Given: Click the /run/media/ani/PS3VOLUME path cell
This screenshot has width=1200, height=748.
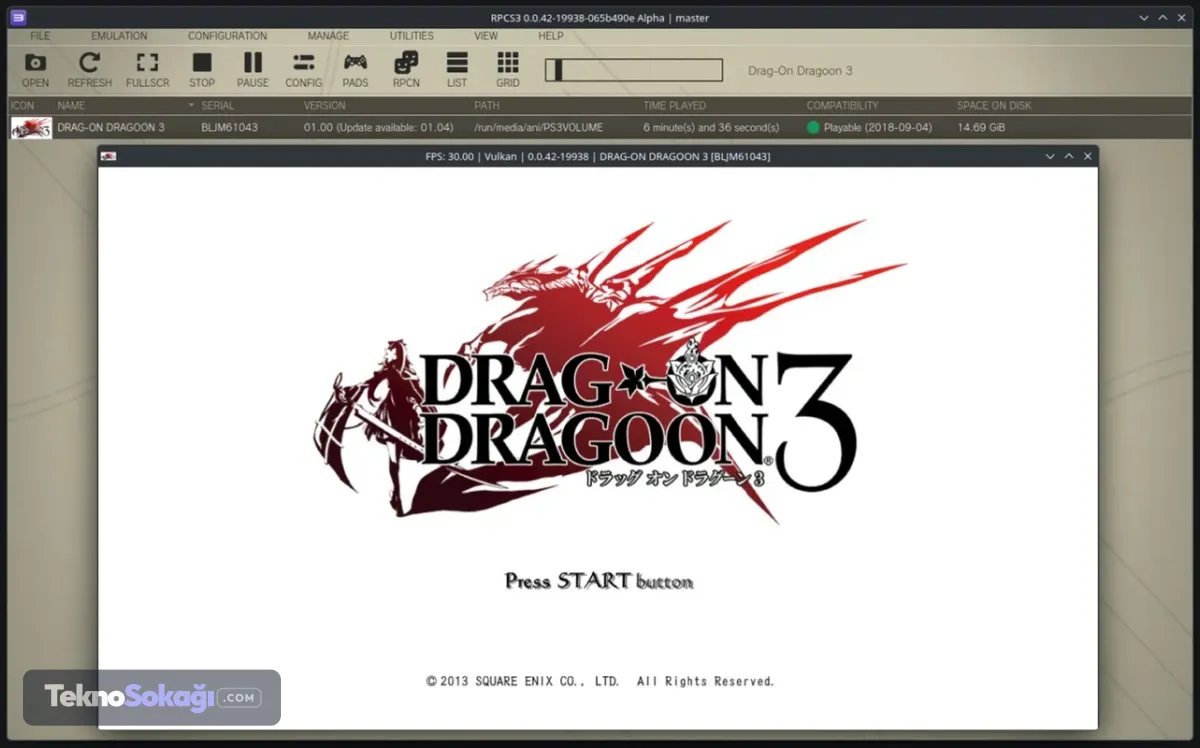Looking at the screenshot, I should pyautogui.click(x=539, y=128).
